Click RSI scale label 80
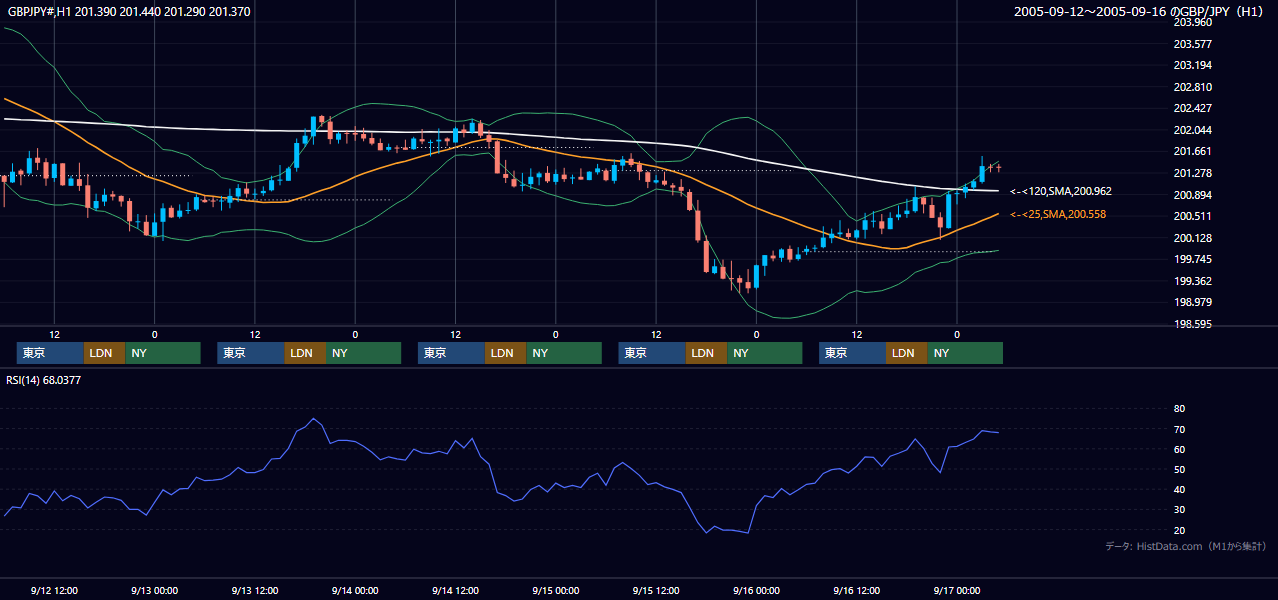Screen dimensions: 1278x600 [1179, 409]
